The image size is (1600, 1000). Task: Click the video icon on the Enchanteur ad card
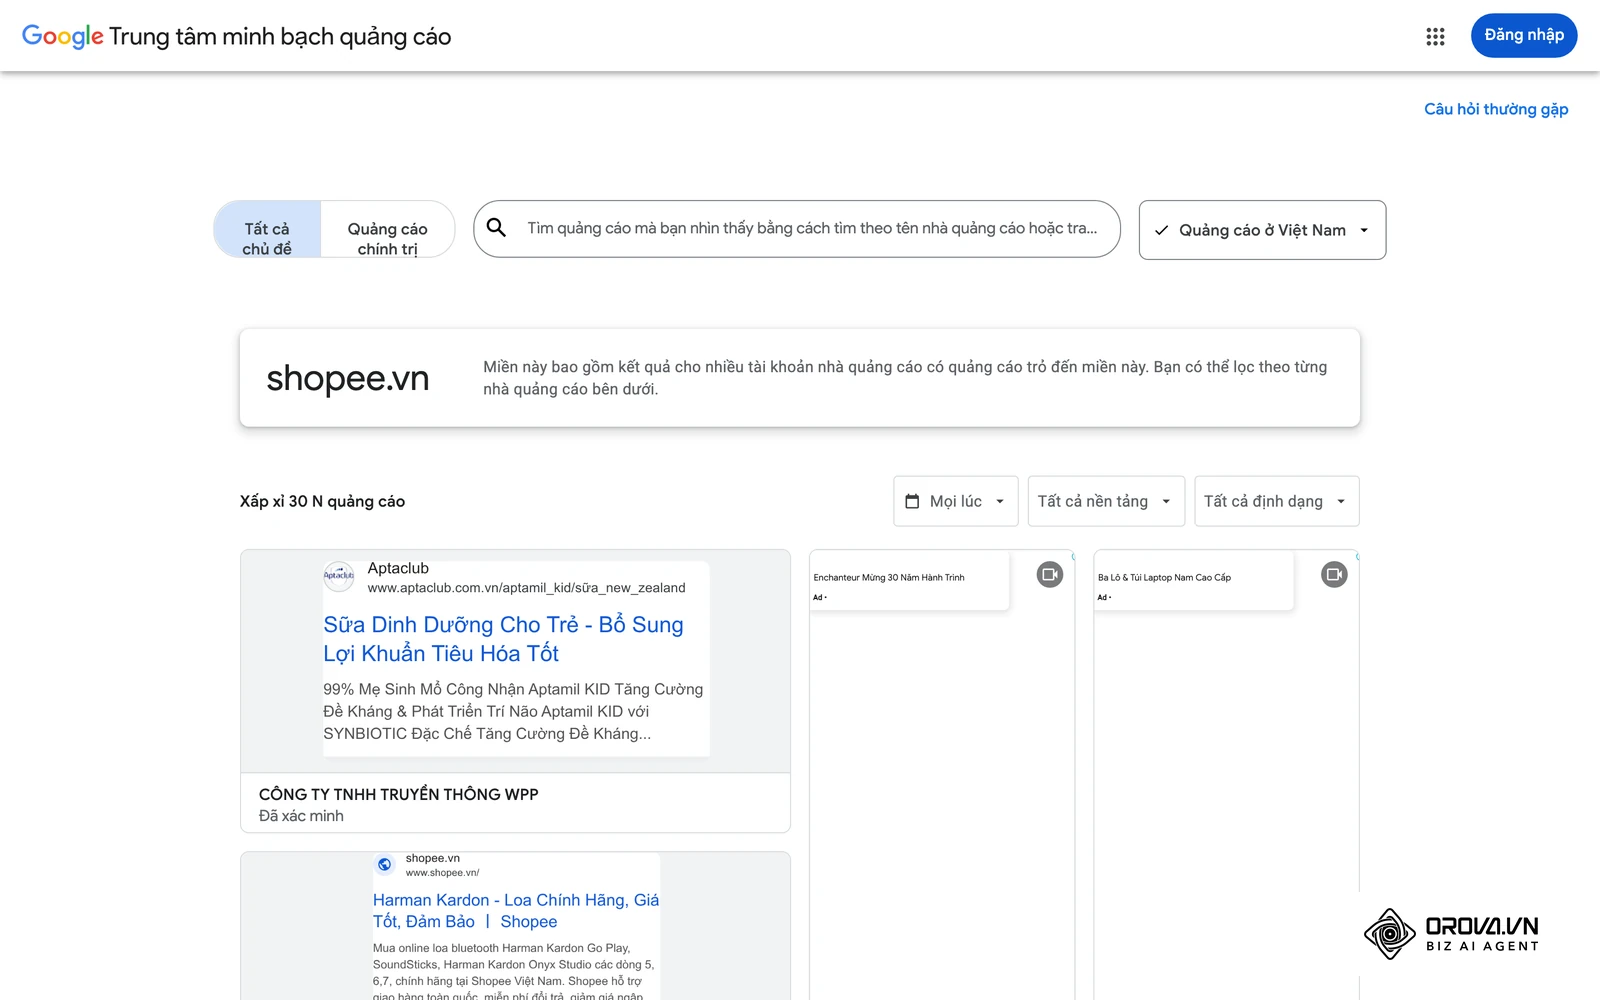(x=1049, y=574)
